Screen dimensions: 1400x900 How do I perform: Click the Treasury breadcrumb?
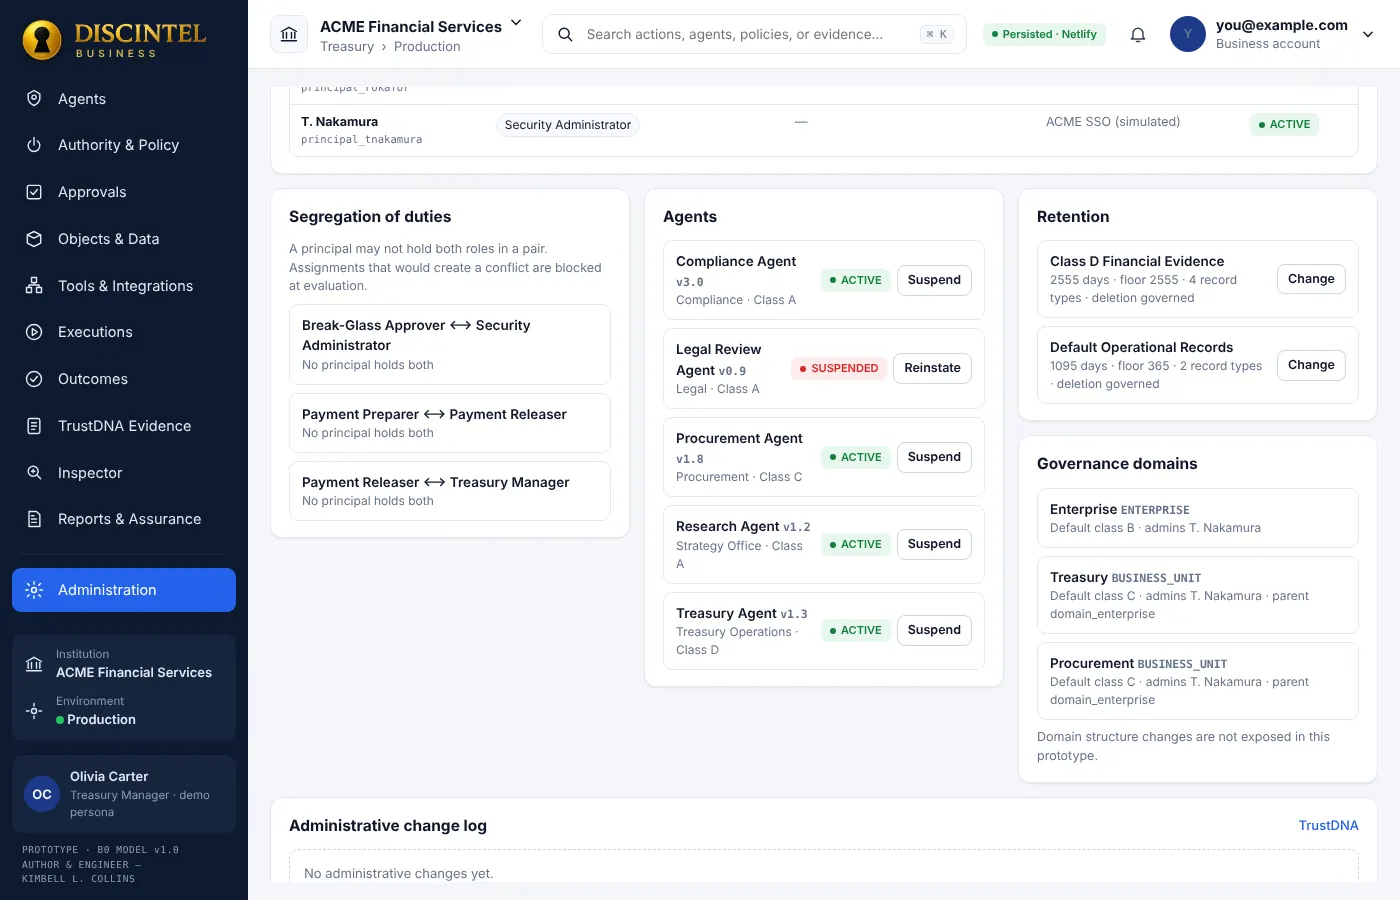[347, 47]
